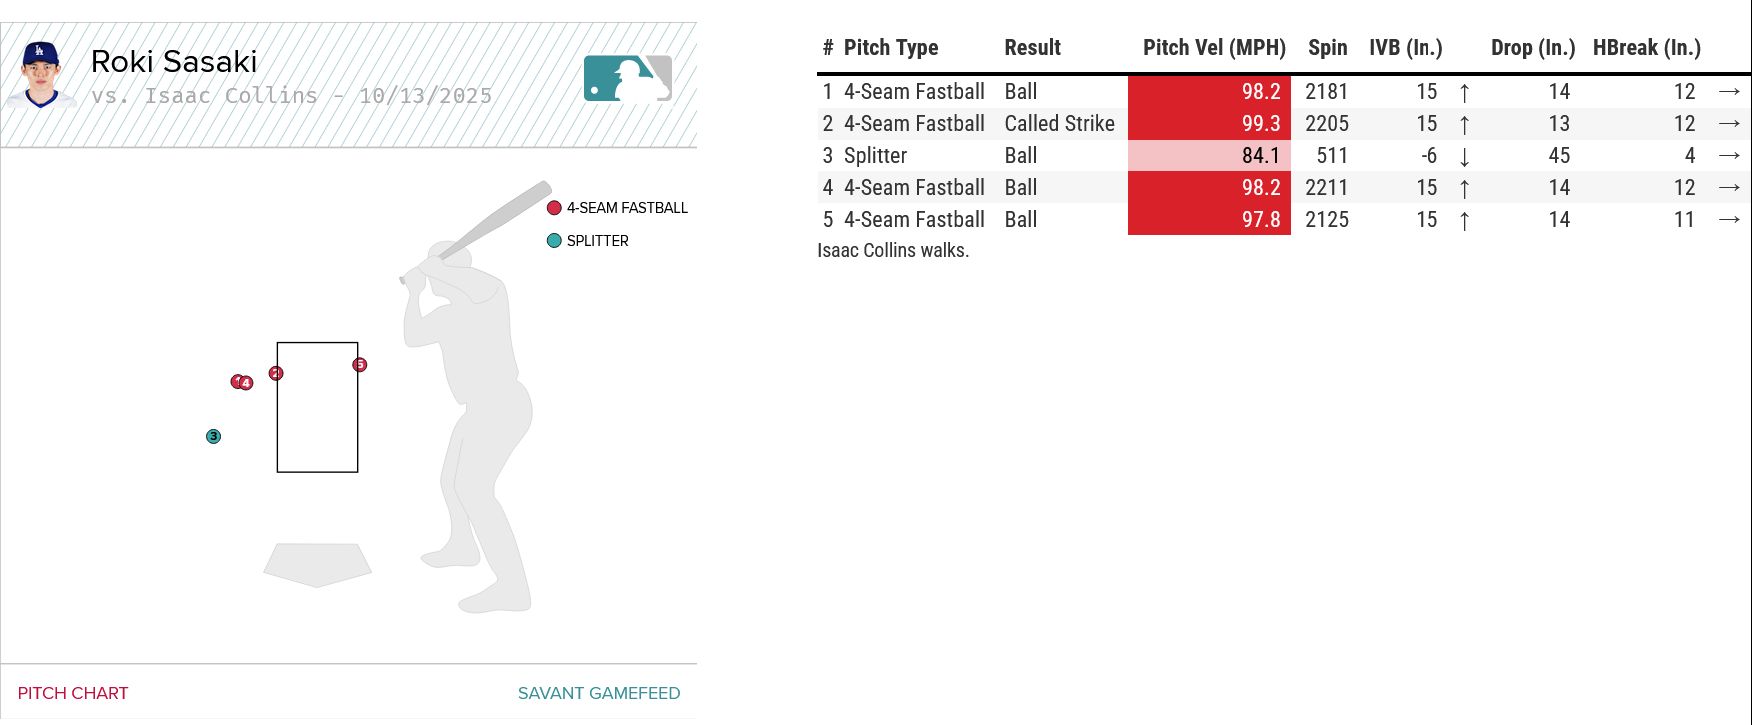The image size is (1752, 725).
Task: Select the 99.3 velocity cell
Action: click(x=1210, y=124)
